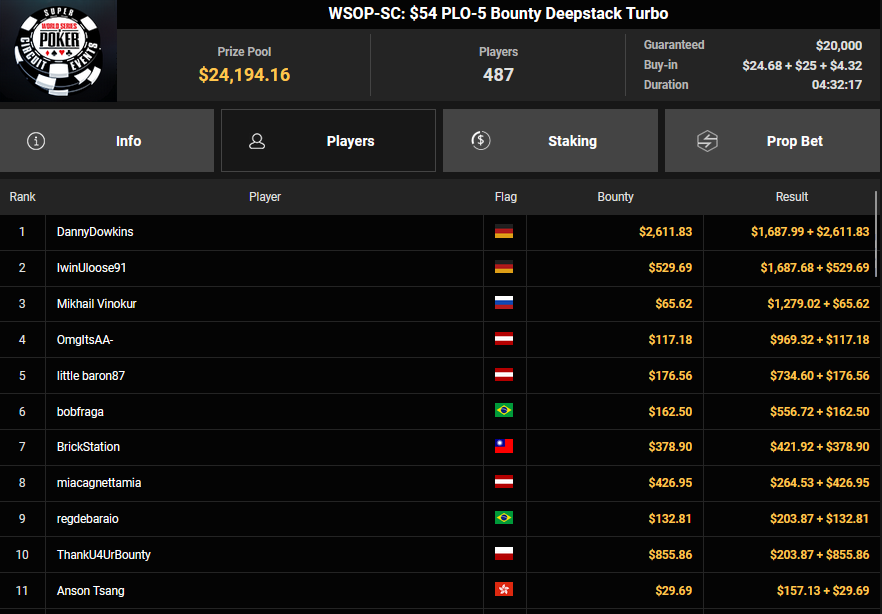
Task: Click the Hong Kong flag for Anson Tsang
Action: 504,591
